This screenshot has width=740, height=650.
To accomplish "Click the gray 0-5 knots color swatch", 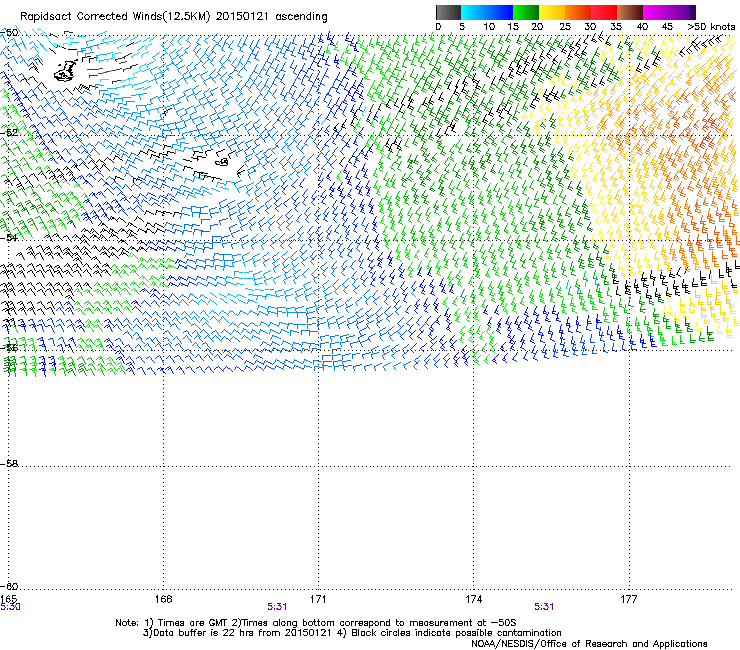I will (x=448, y=12).
